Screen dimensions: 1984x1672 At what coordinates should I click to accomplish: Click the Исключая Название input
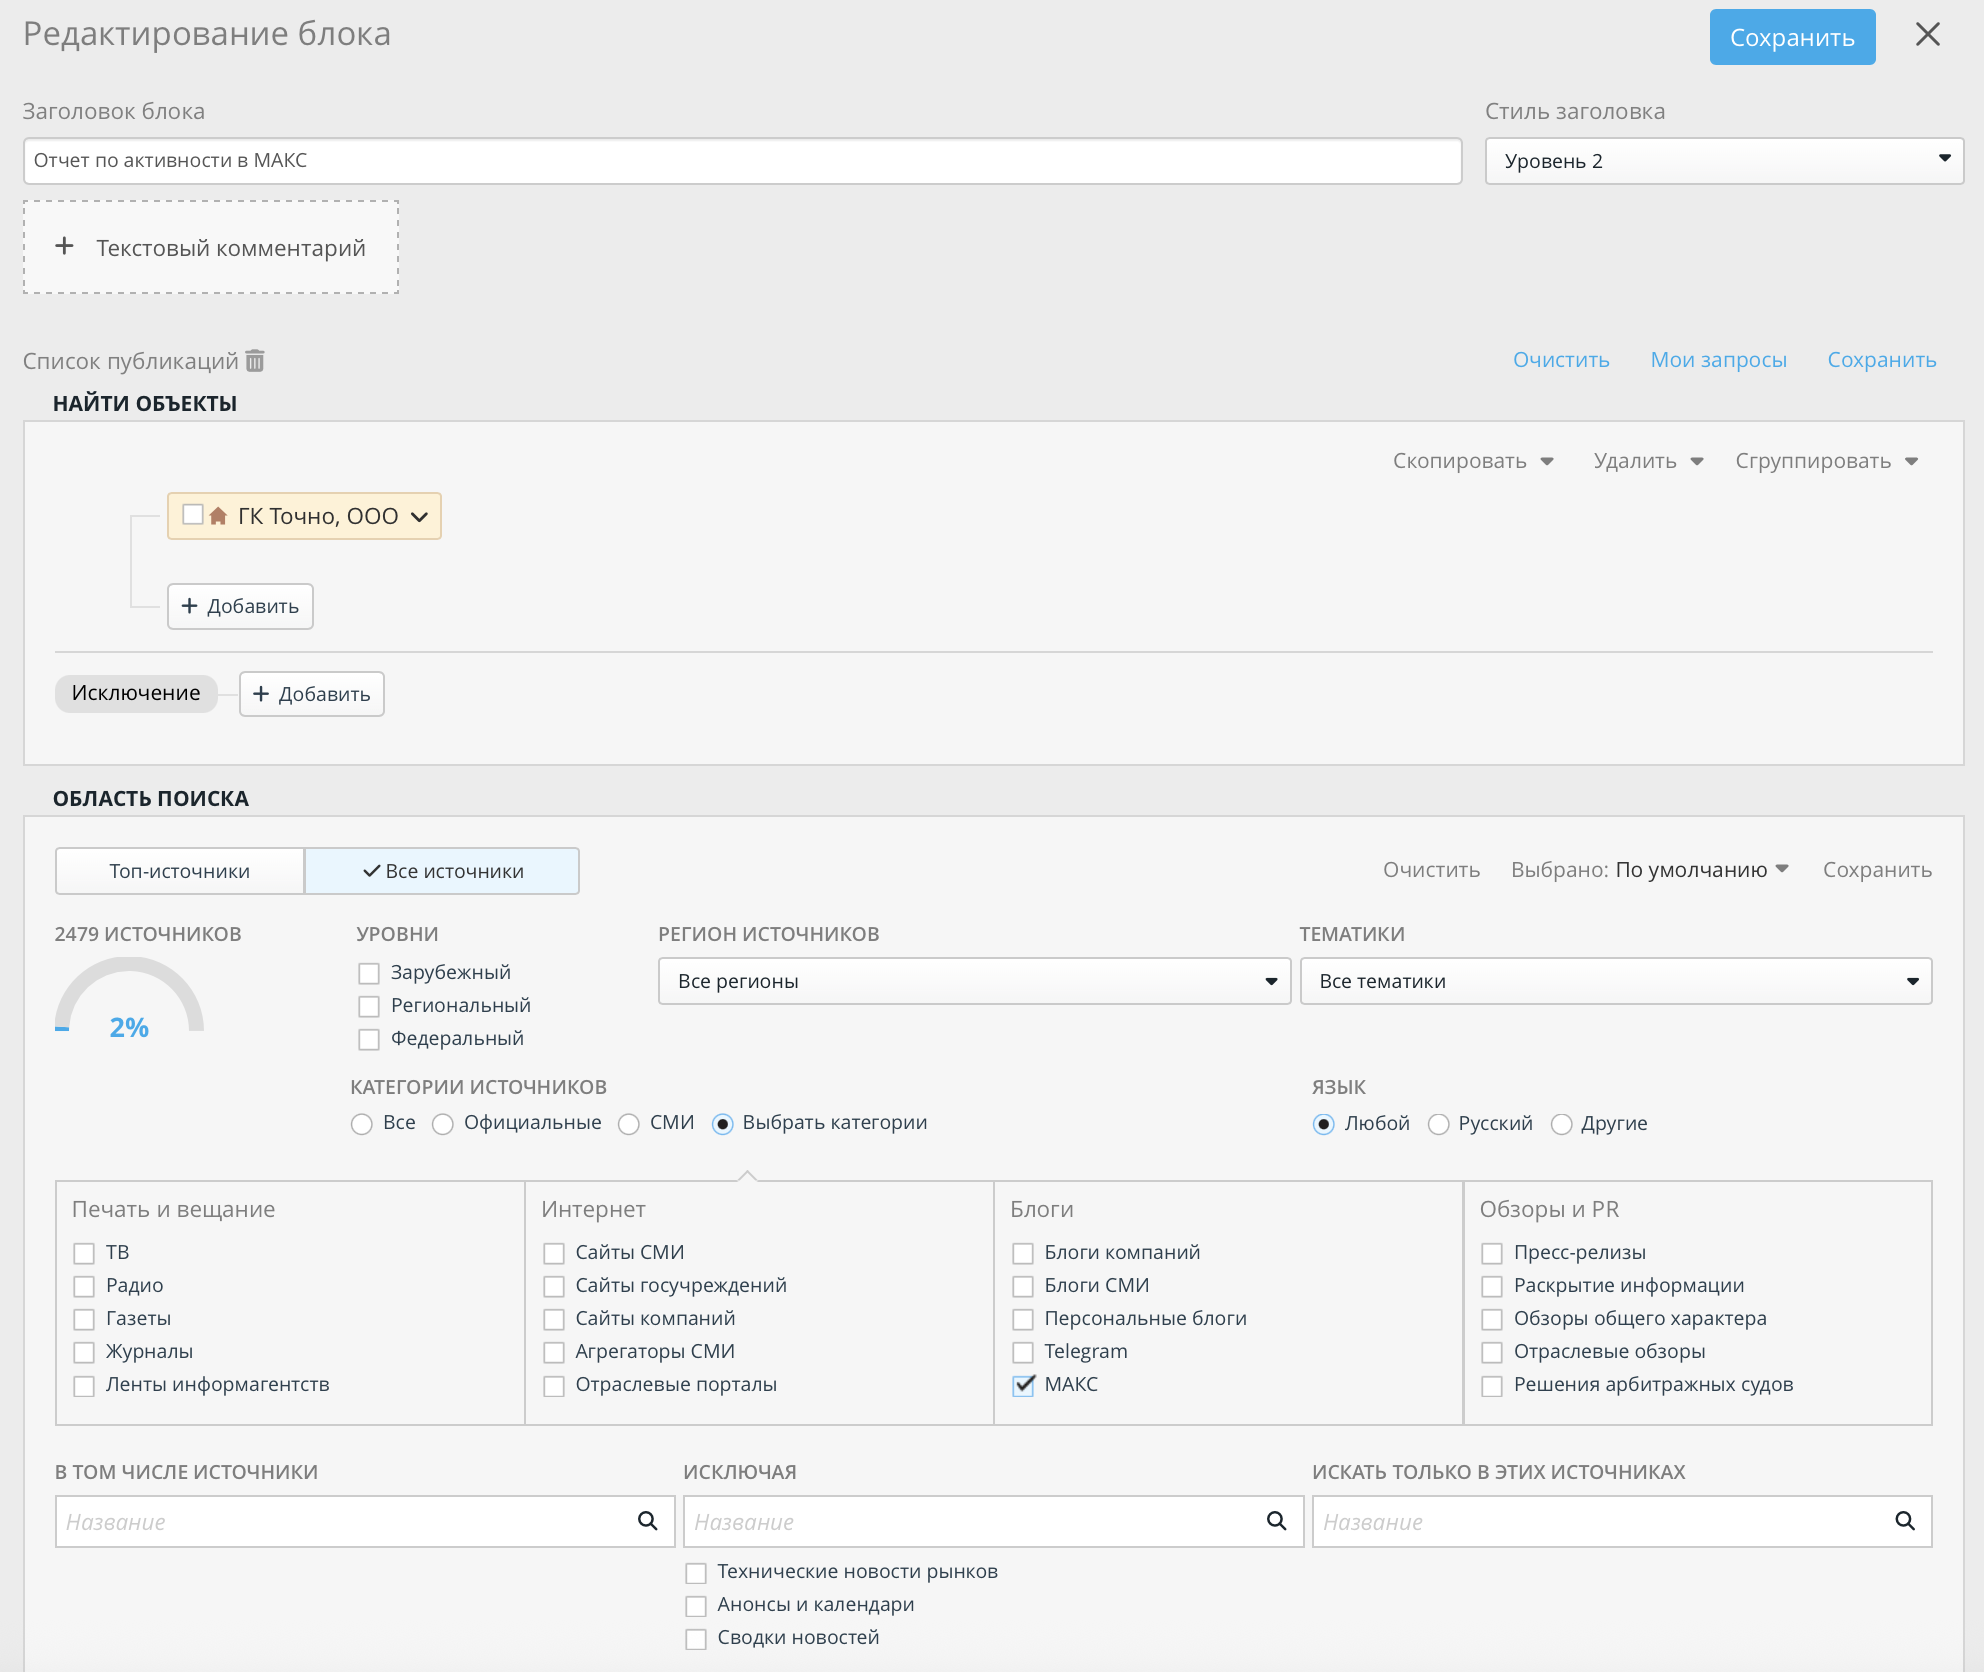point(994,1521)
